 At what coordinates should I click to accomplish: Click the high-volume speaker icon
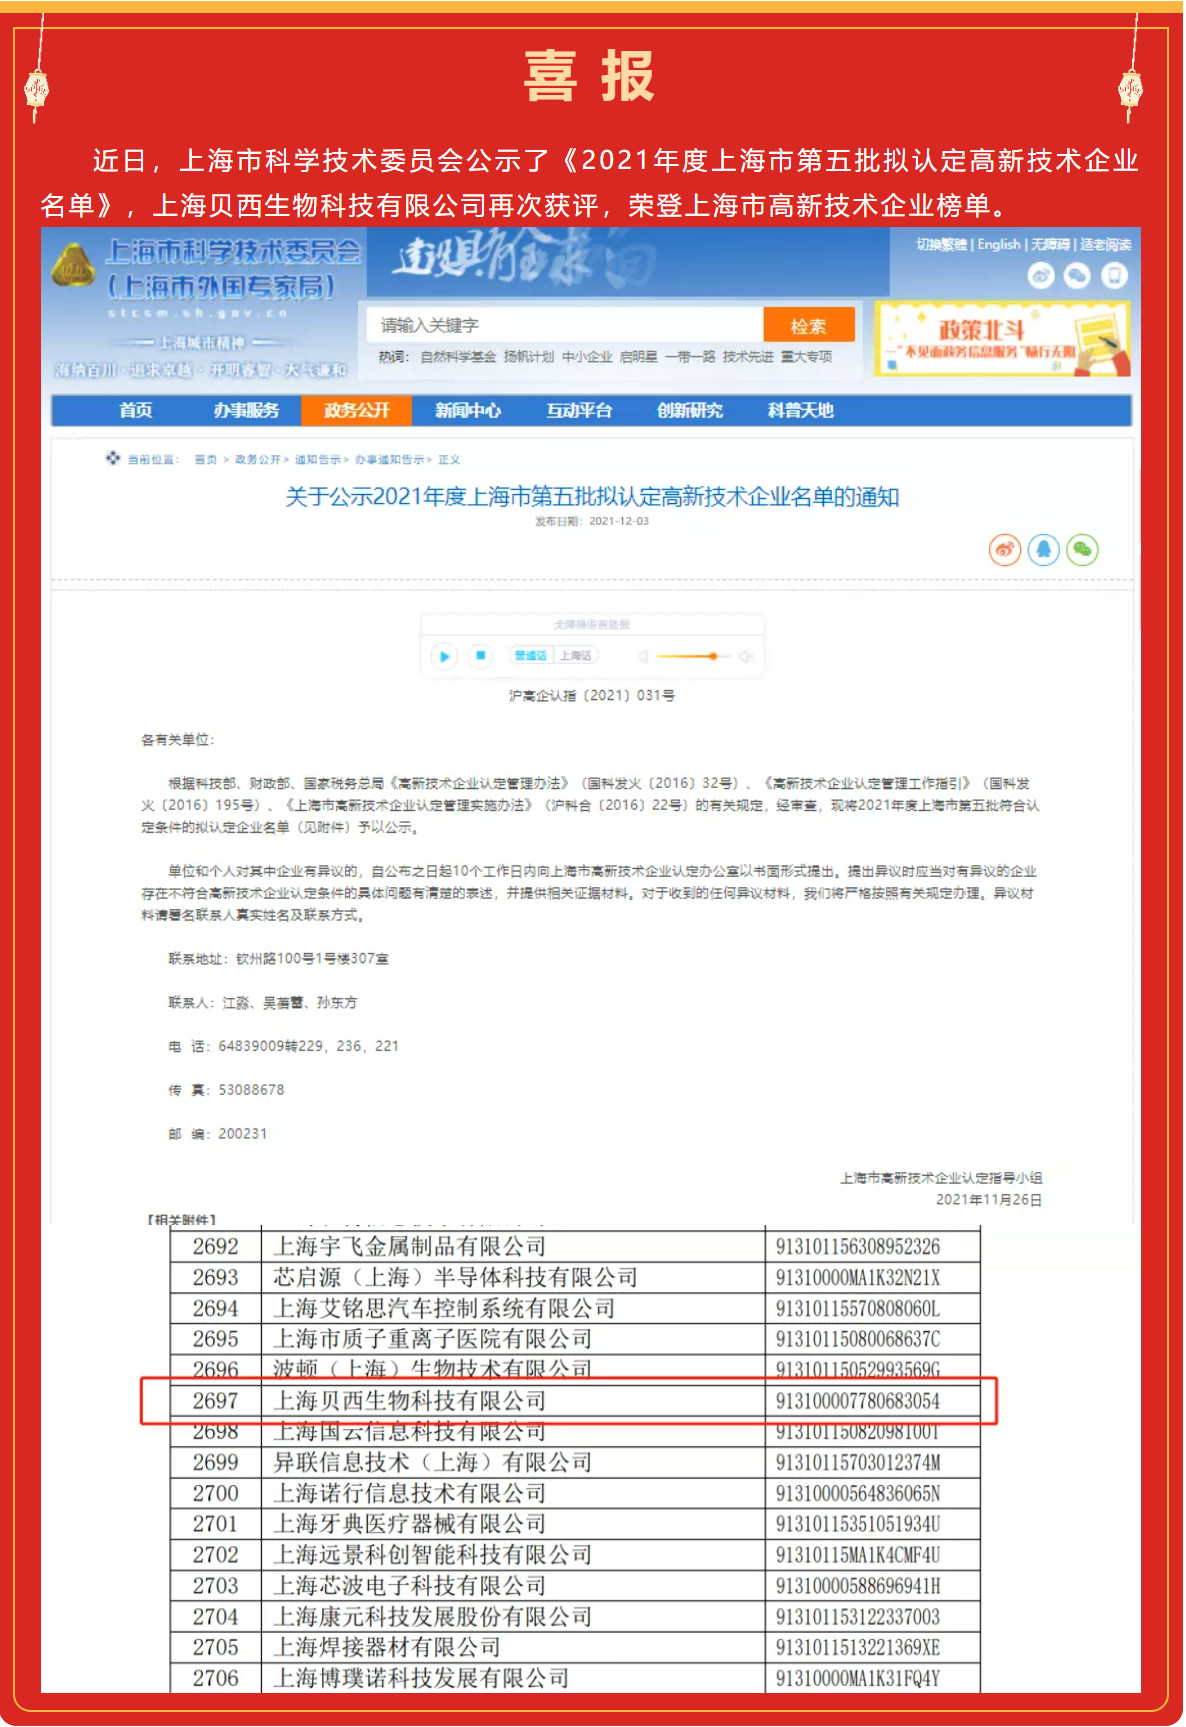(x=746, y=656)
